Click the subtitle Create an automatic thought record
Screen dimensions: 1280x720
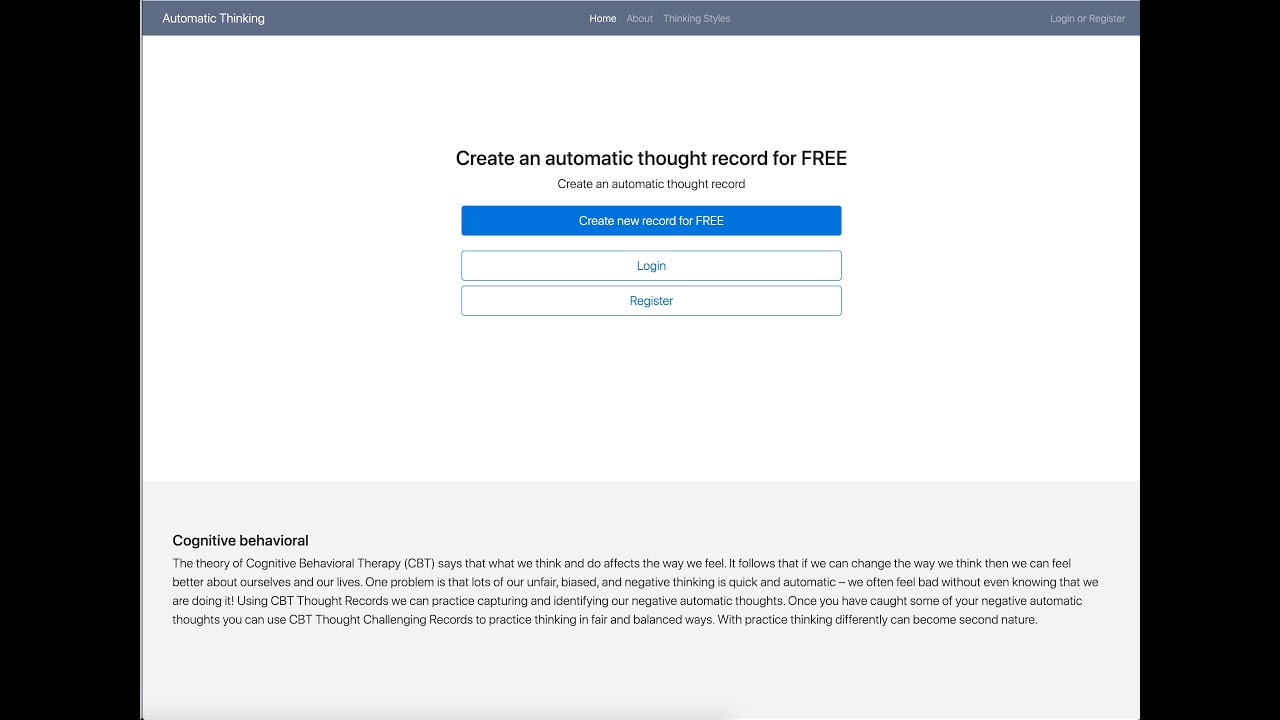click(651, 184)
